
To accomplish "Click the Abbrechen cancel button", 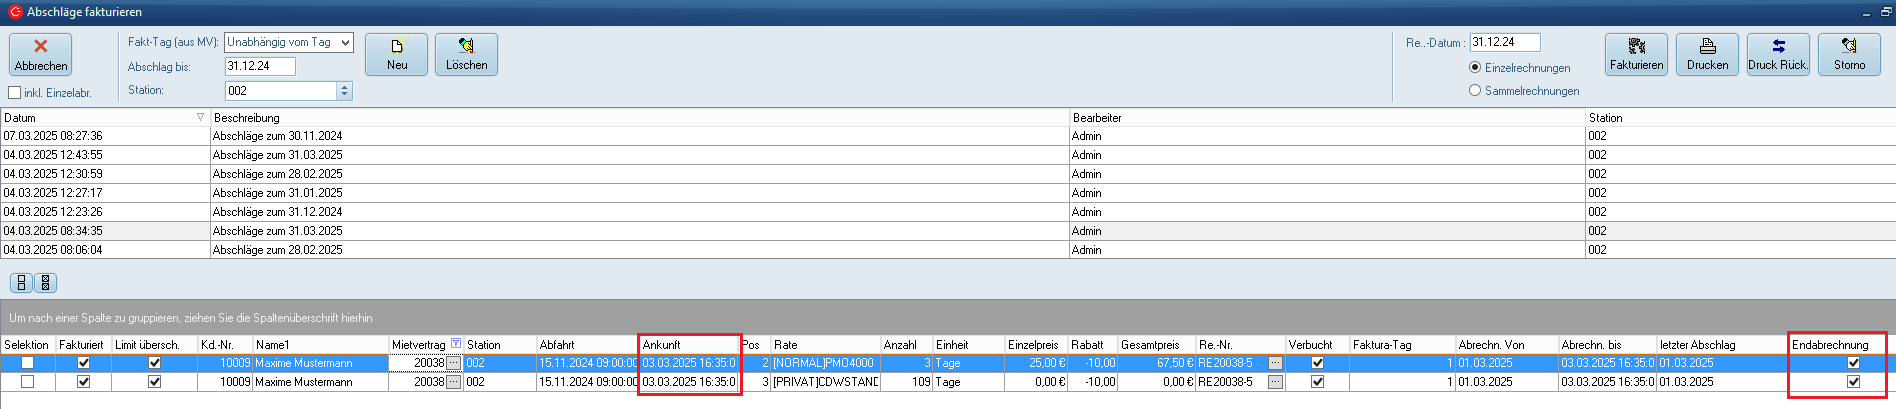I will pyautogui.click(x=40, y=54).
